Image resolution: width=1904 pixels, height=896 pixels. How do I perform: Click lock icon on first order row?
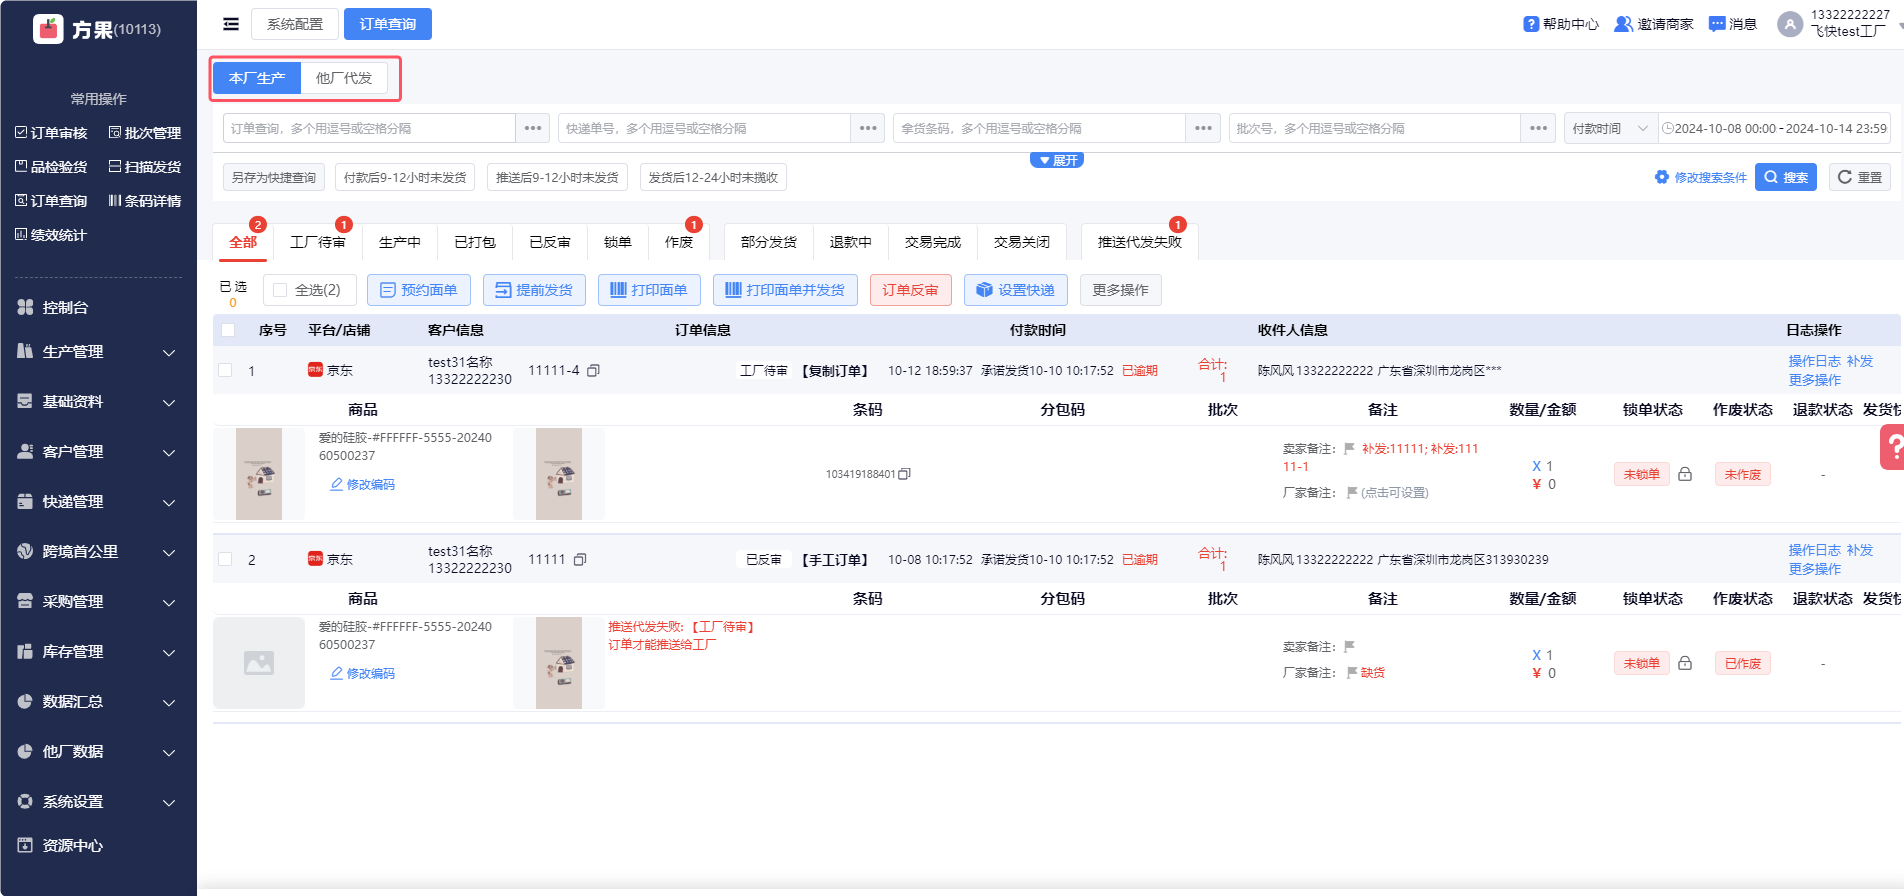1685,474
